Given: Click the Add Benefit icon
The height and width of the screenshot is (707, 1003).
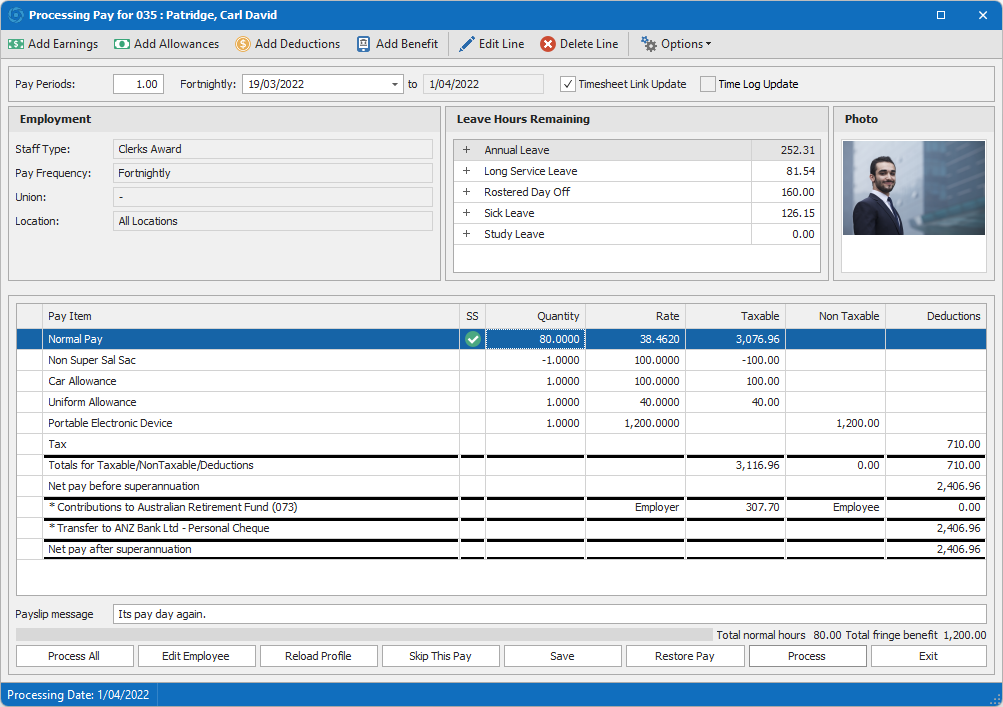Looking at the screenshot, I should 363,44.
